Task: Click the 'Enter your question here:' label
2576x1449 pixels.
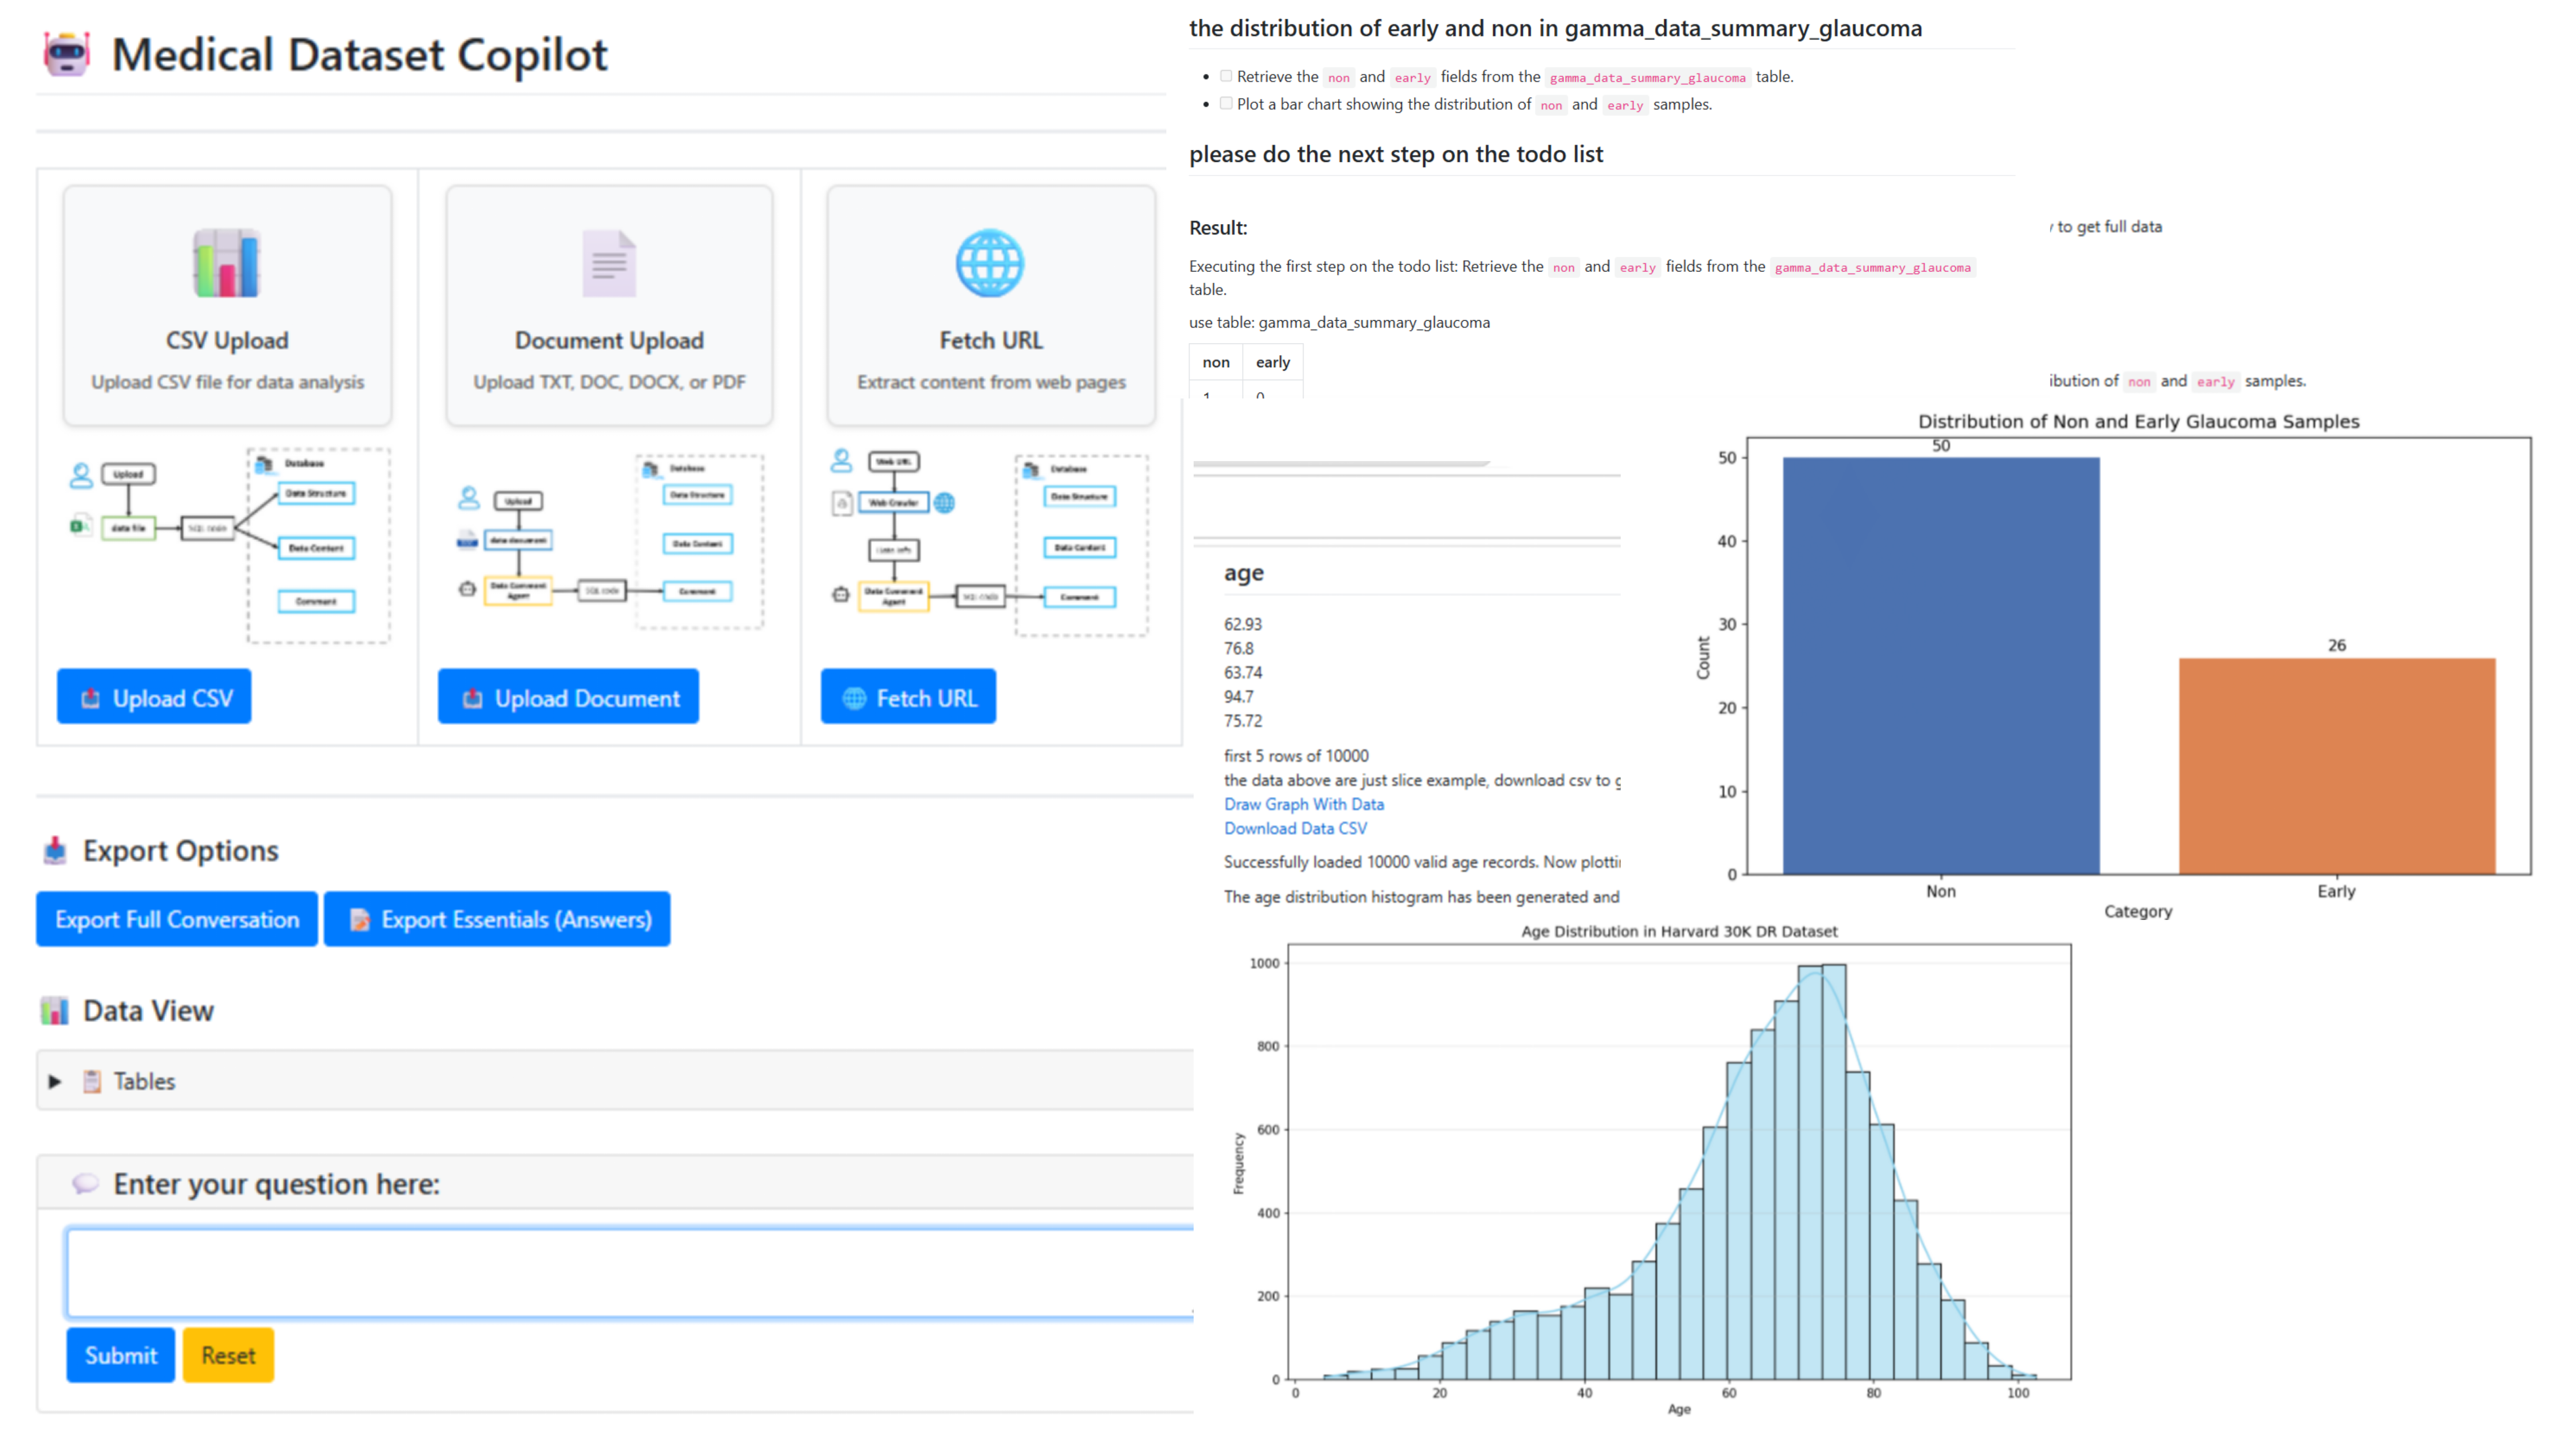Action: 276,1184
